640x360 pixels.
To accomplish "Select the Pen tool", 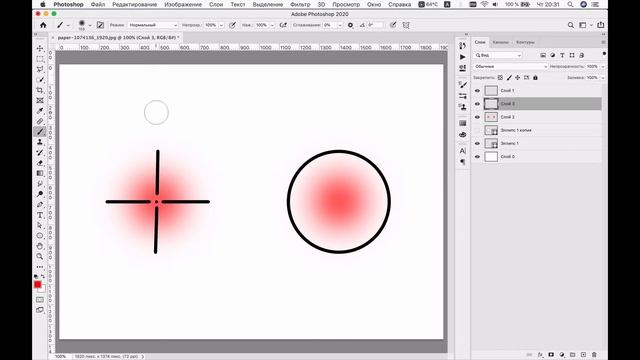I will coord(40,204).
